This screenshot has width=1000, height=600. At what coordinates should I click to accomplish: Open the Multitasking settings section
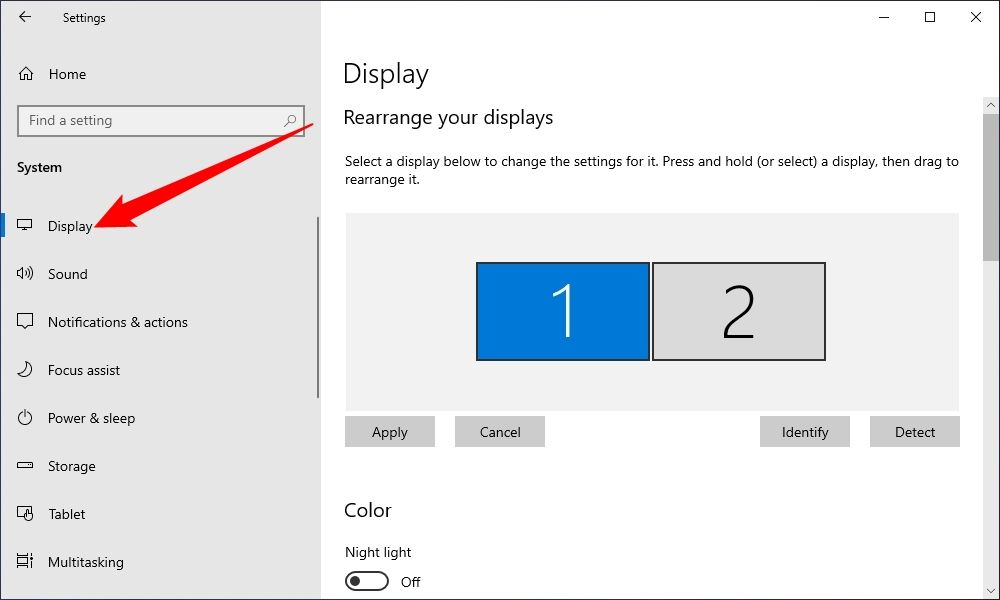(86, 562)
